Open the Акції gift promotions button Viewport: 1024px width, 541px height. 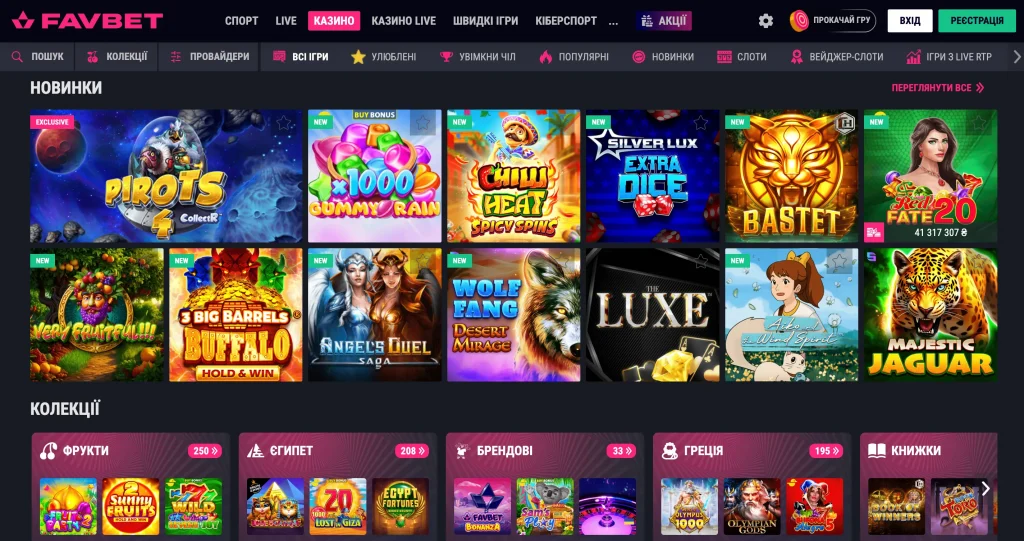(x=664, y=21)
